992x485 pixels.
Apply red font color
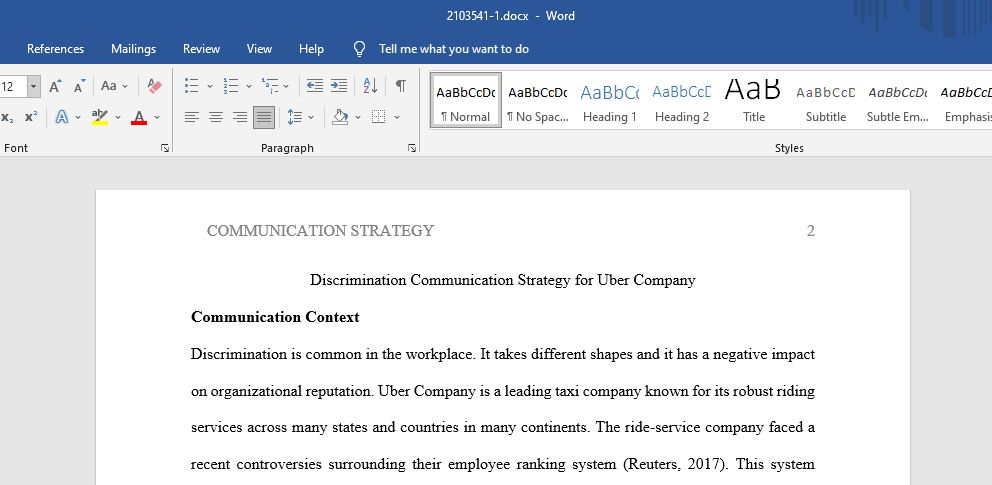coord(139,117)
